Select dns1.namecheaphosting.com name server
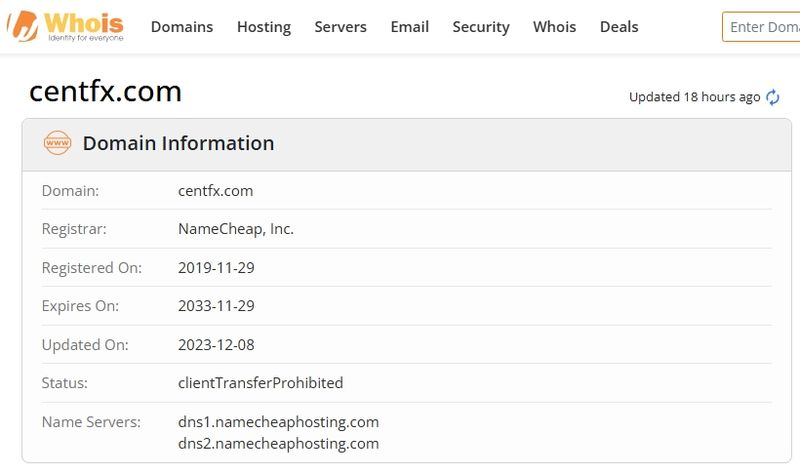Viewport: 800px width, 468px height. click(x=279, y=423)
